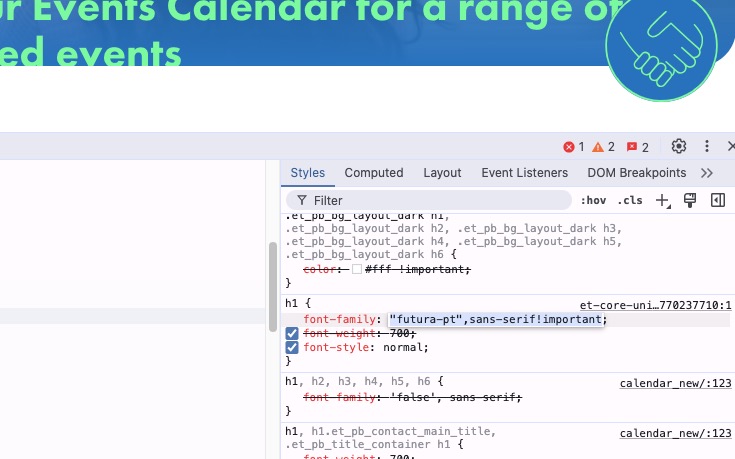Viewport: 735px width, 459px height.
Task: Open the Event Listeners tab
Action: 524,173
